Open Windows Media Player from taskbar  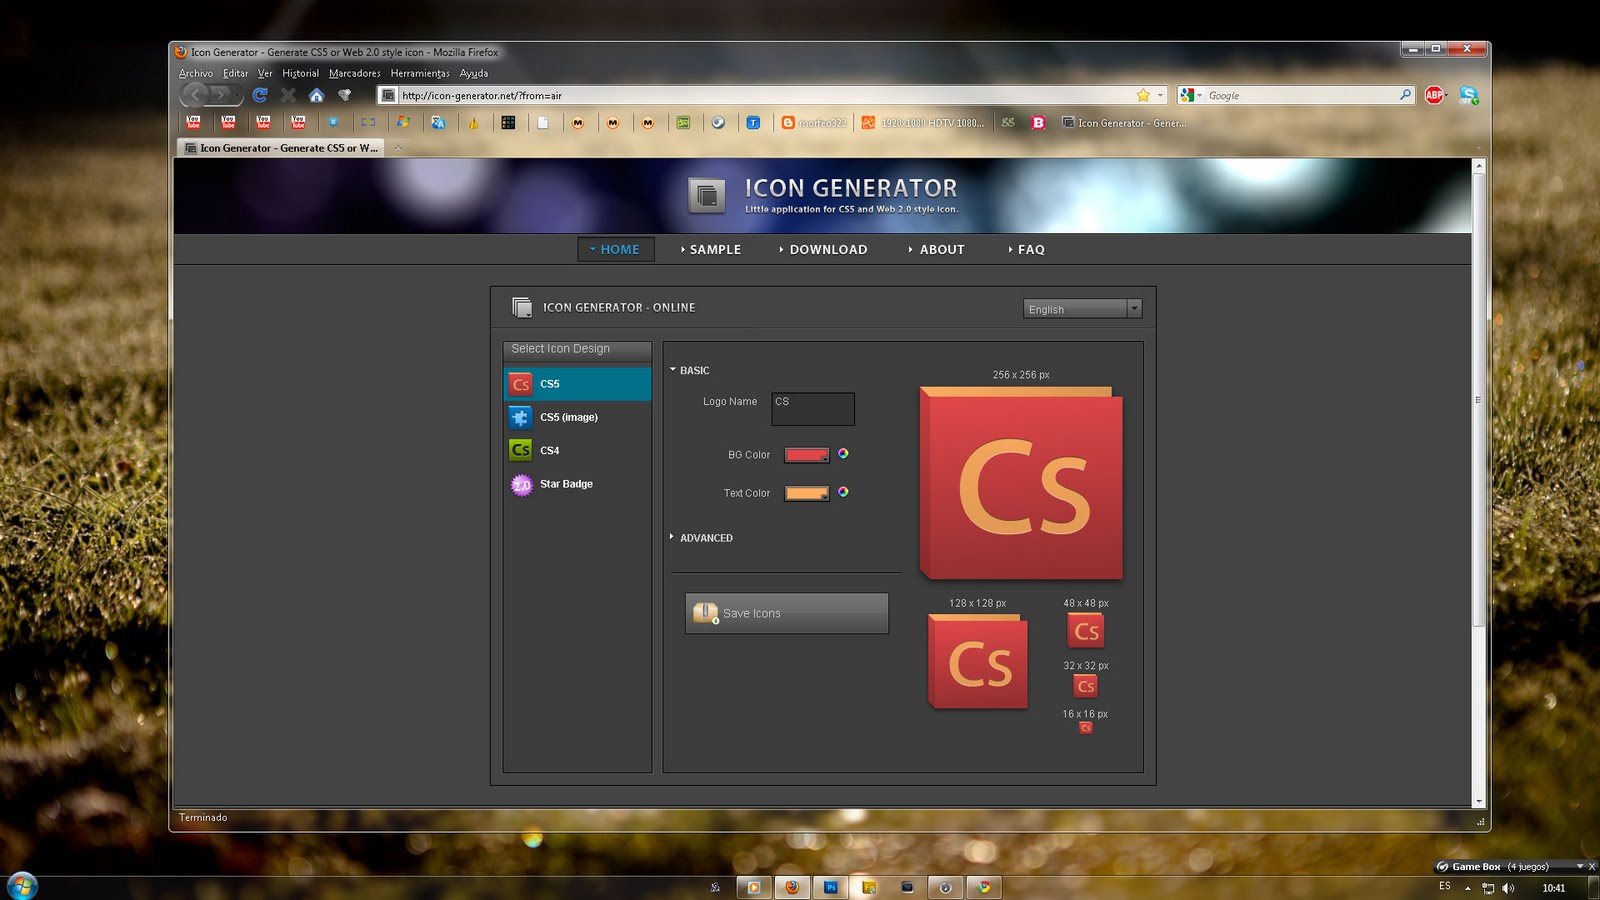754,887
